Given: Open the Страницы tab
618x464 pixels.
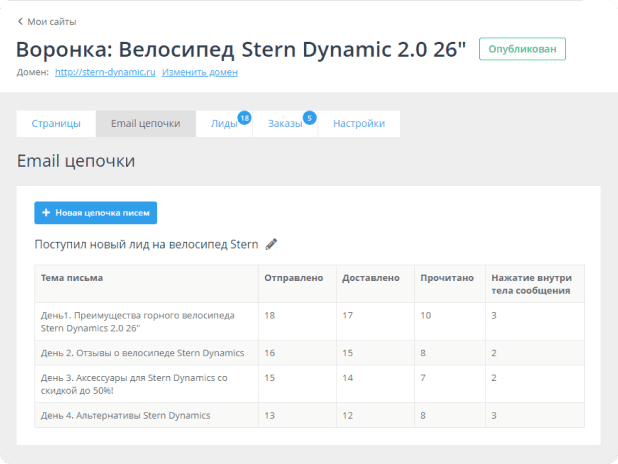Looking at the screenshot, I should [x=56, y=124].
